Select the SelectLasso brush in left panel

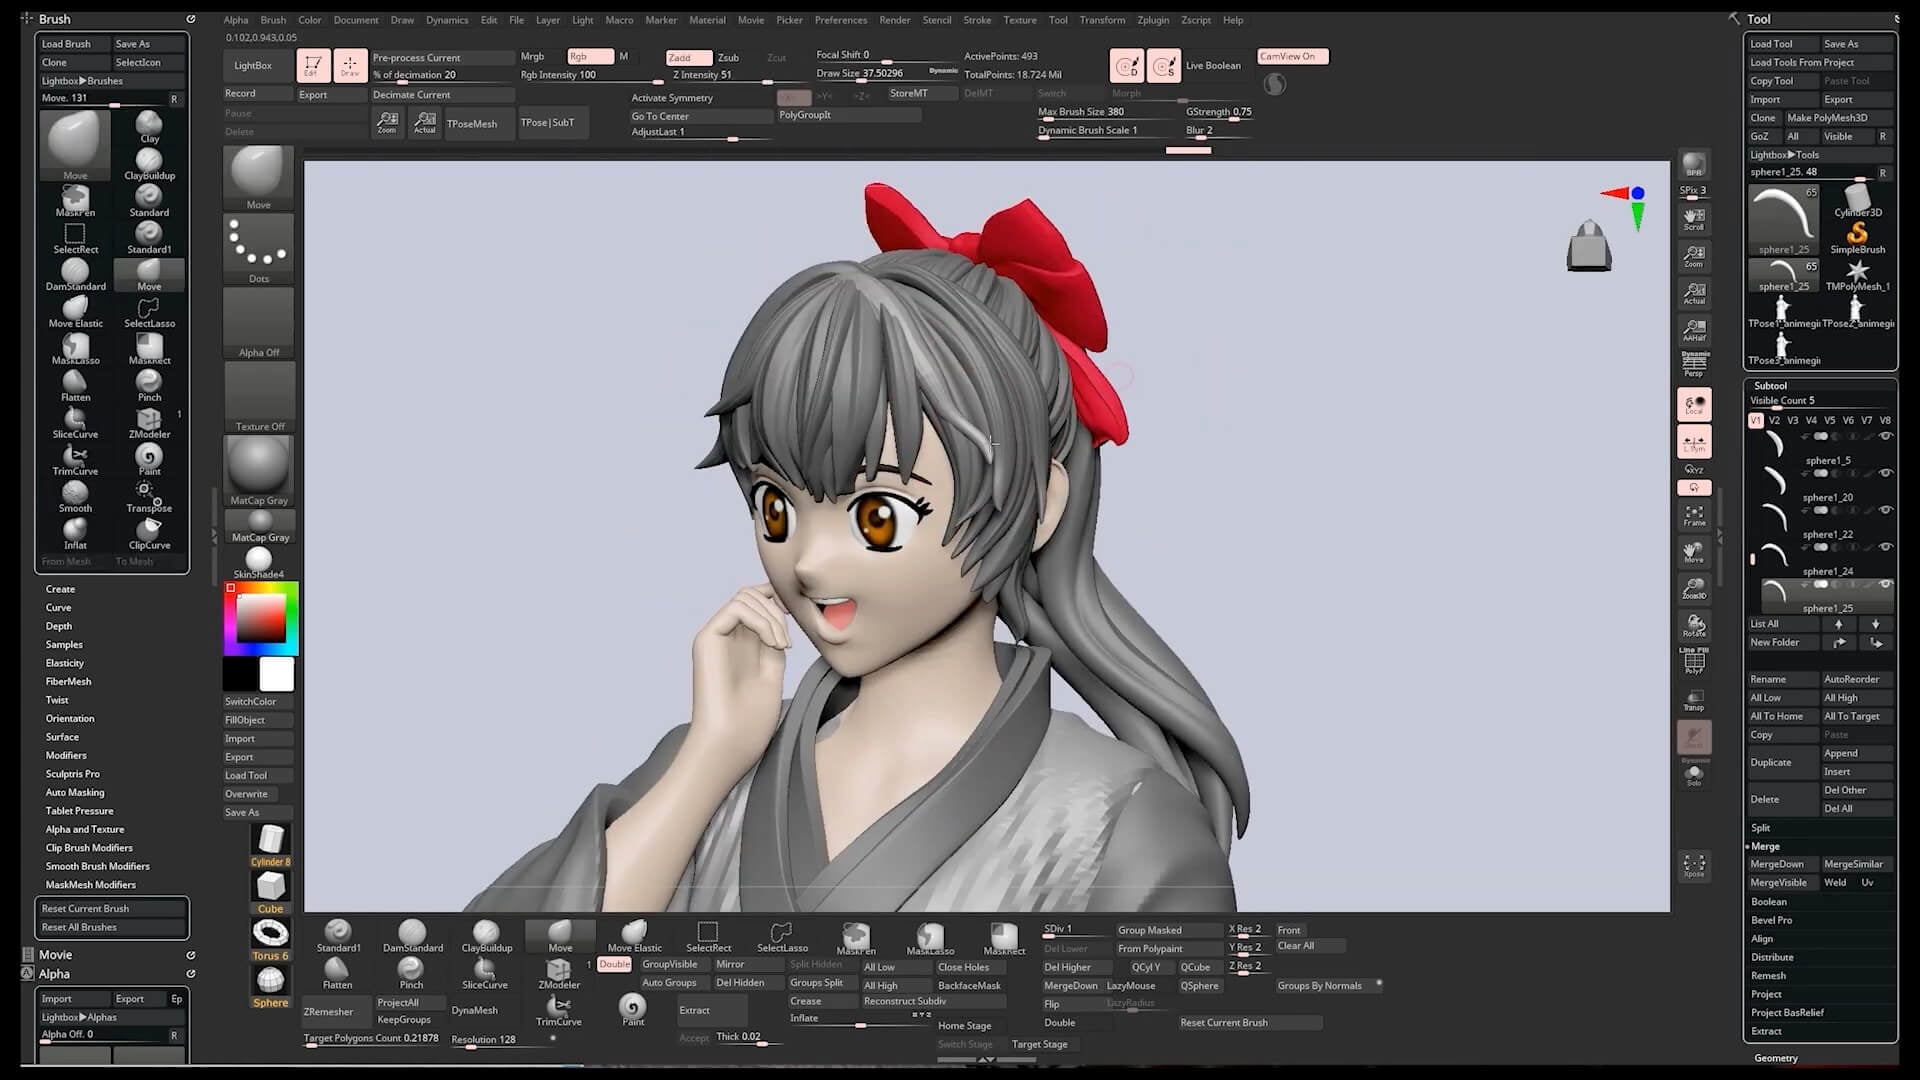pos(149,311)
